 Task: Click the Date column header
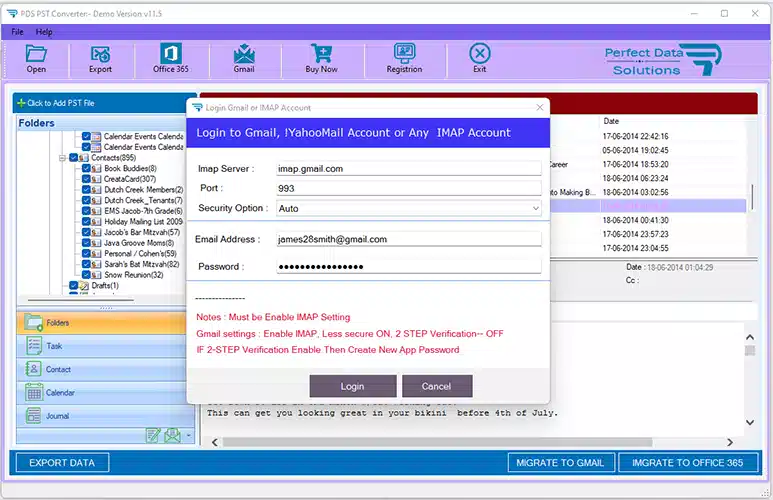point(611,121)
